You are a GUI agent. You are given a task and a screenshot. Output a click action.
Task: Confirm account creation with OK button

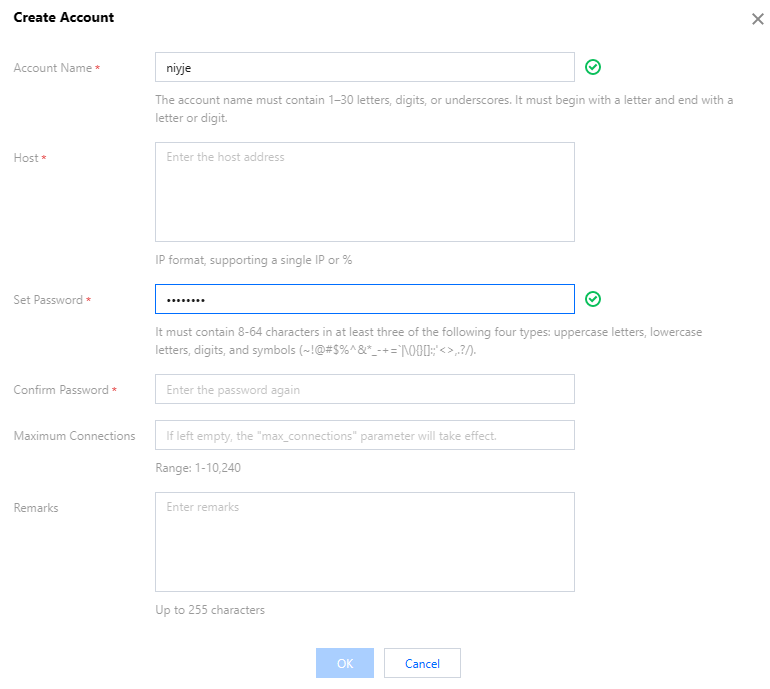click(345, 663)
